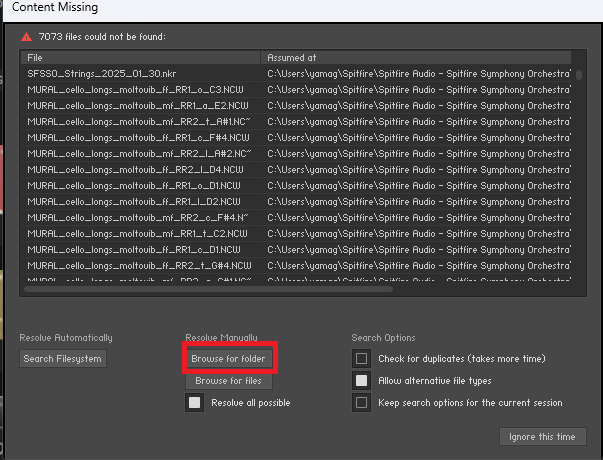Click the Browse for files button

tap(229, 381)
